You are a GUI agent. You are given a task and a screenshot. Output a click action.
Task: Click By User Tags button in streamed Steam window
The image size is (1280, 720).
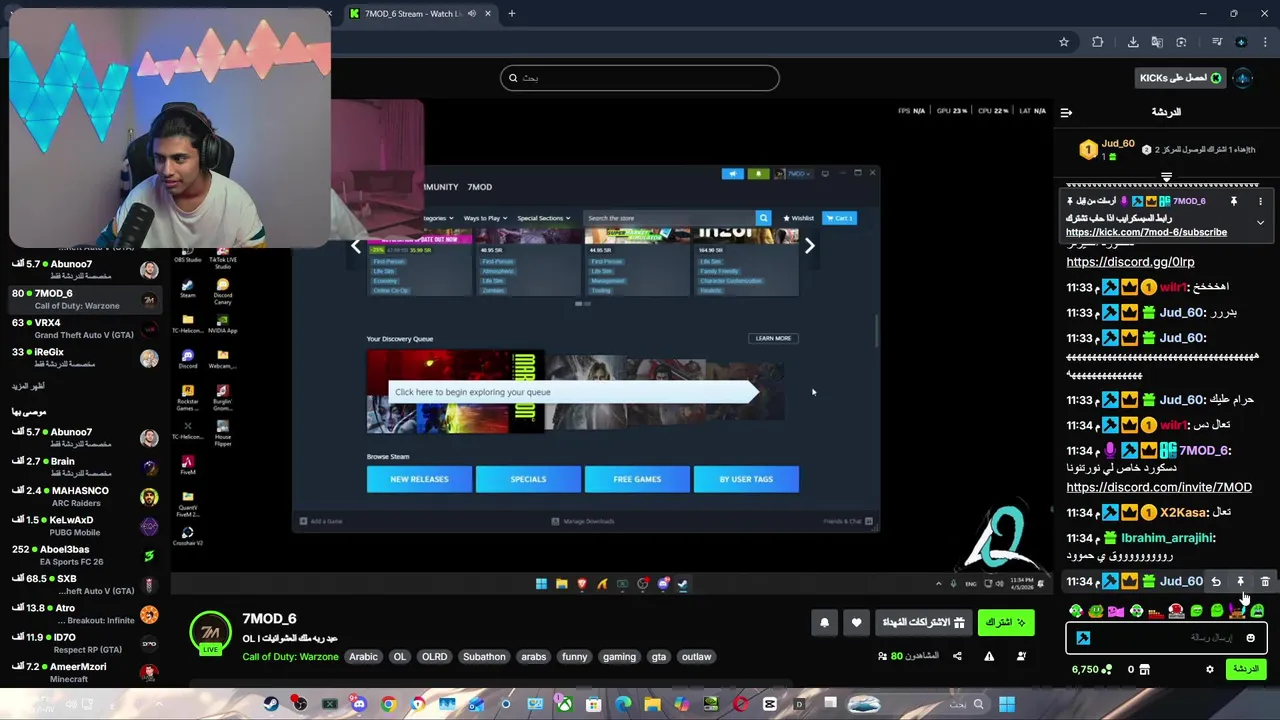tap(746, 479)
